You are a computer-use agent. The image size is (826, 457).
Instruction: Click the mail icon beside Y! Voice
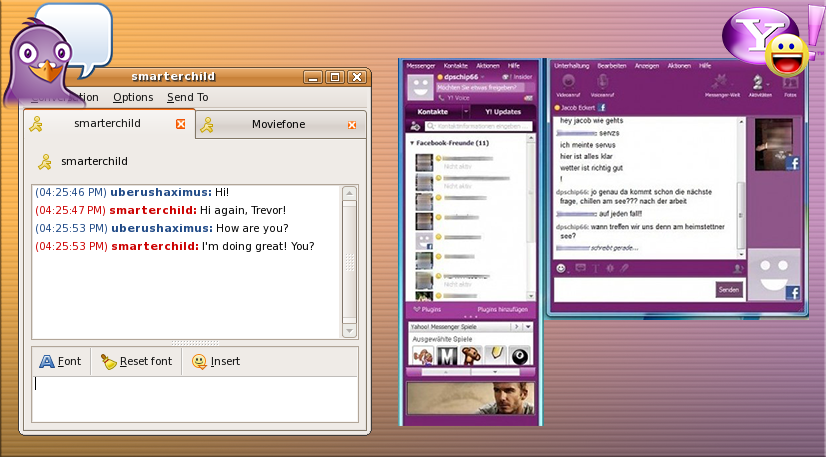528,98
